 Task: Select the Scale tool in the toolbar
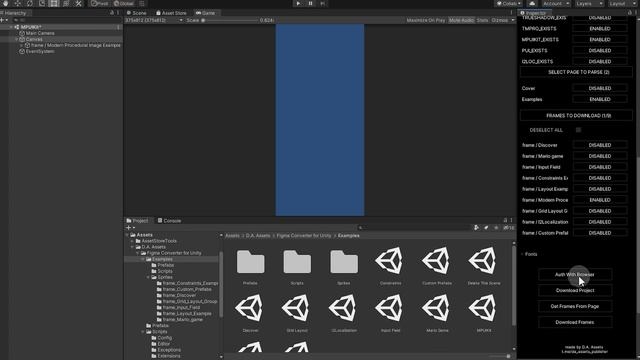point(42,3)
